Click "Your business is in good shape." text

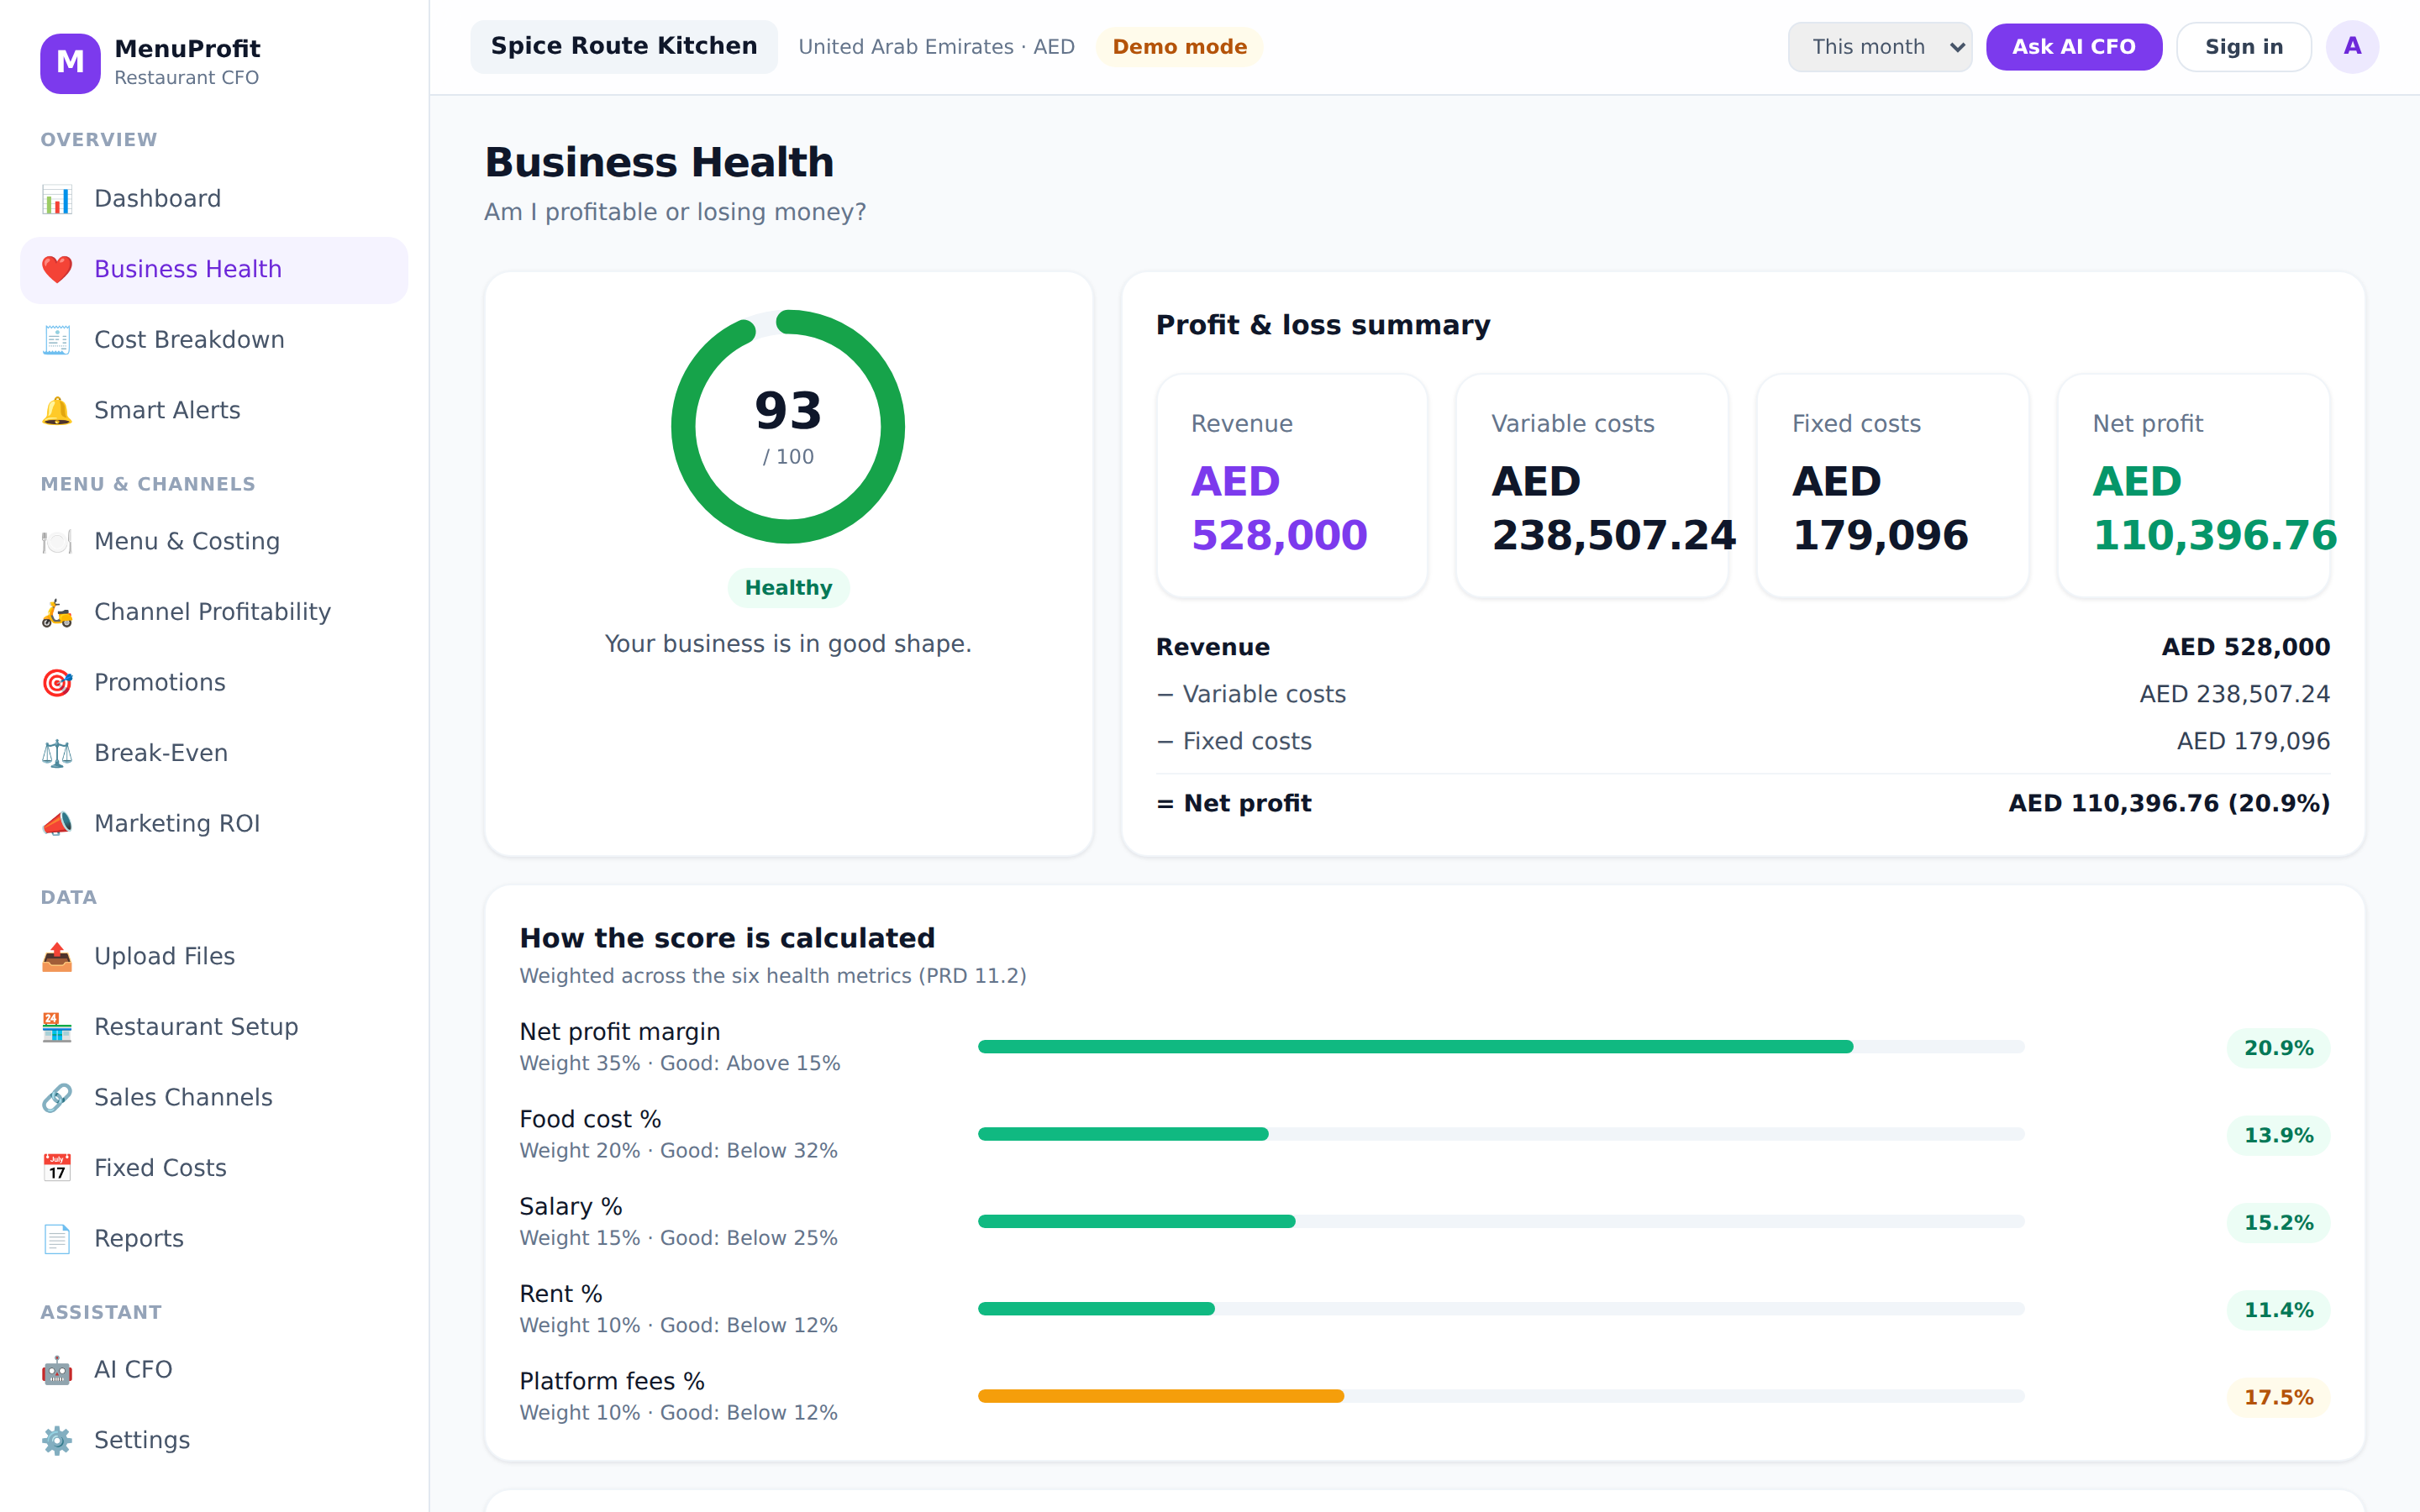click(x=788, y=644)
